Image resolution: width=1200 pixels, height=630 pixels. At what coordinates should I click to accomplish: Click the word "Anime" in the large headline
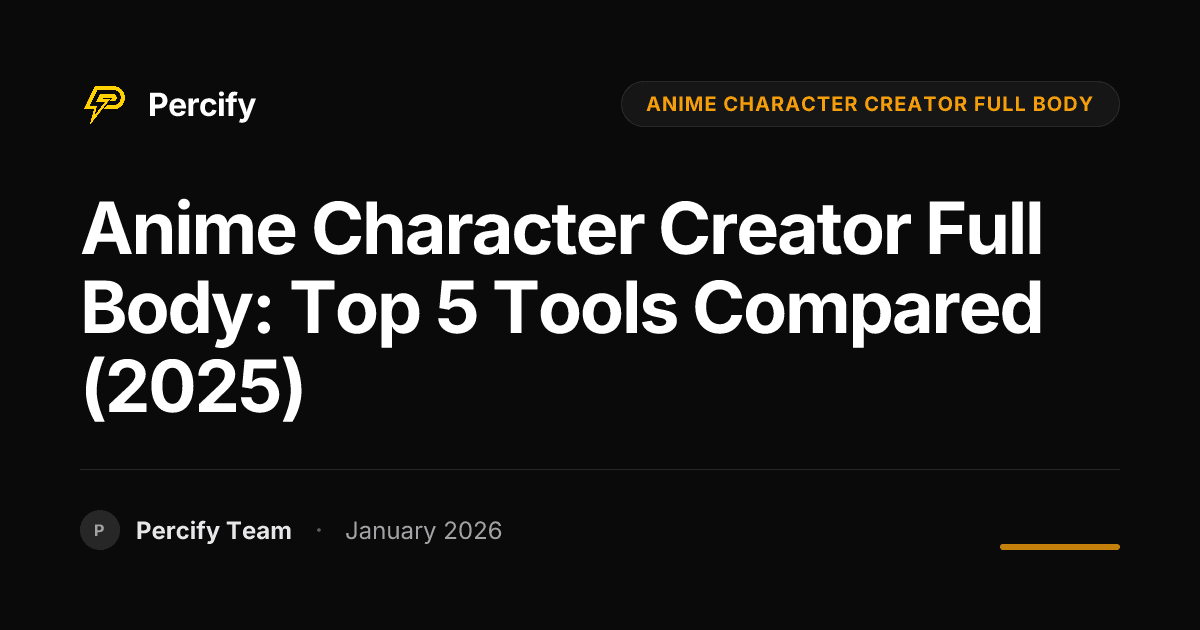pyautogui.click(x=187, y=230)
